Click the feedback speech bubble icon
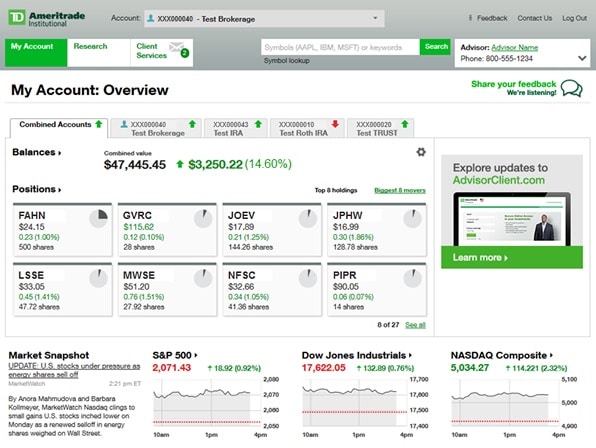The image size is (596, 448). click(x=571, y=88)
